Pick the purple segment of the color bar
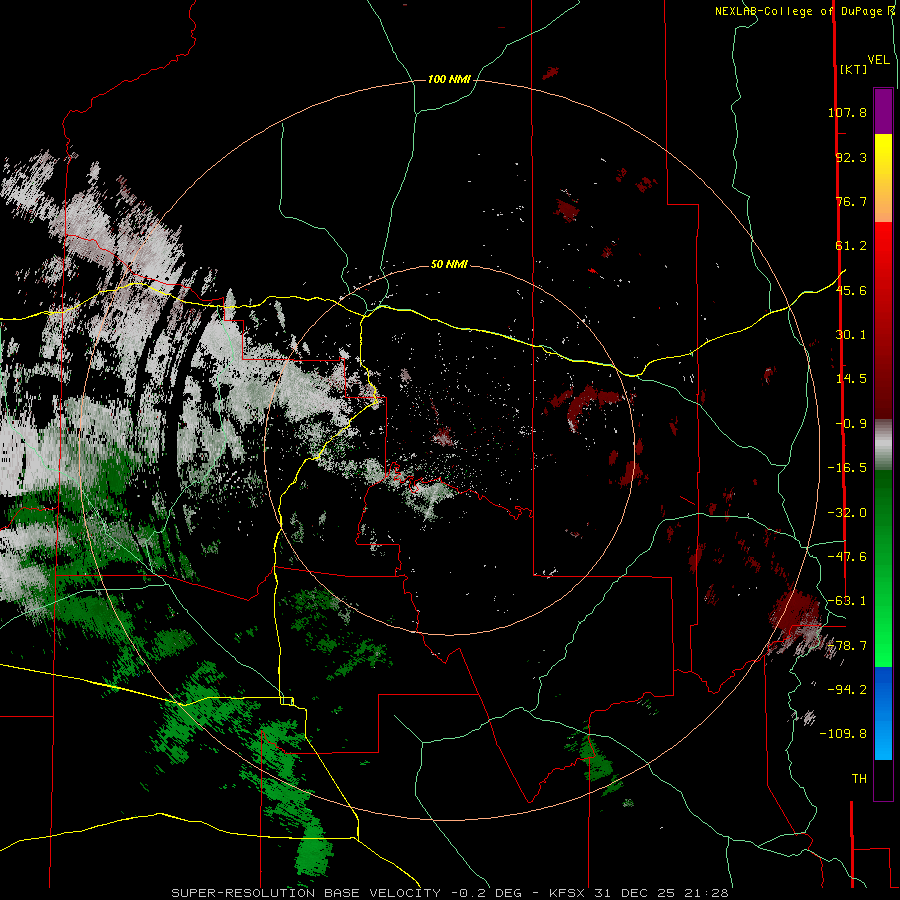The height and width of the screenshot is (900, 900). 883,111
